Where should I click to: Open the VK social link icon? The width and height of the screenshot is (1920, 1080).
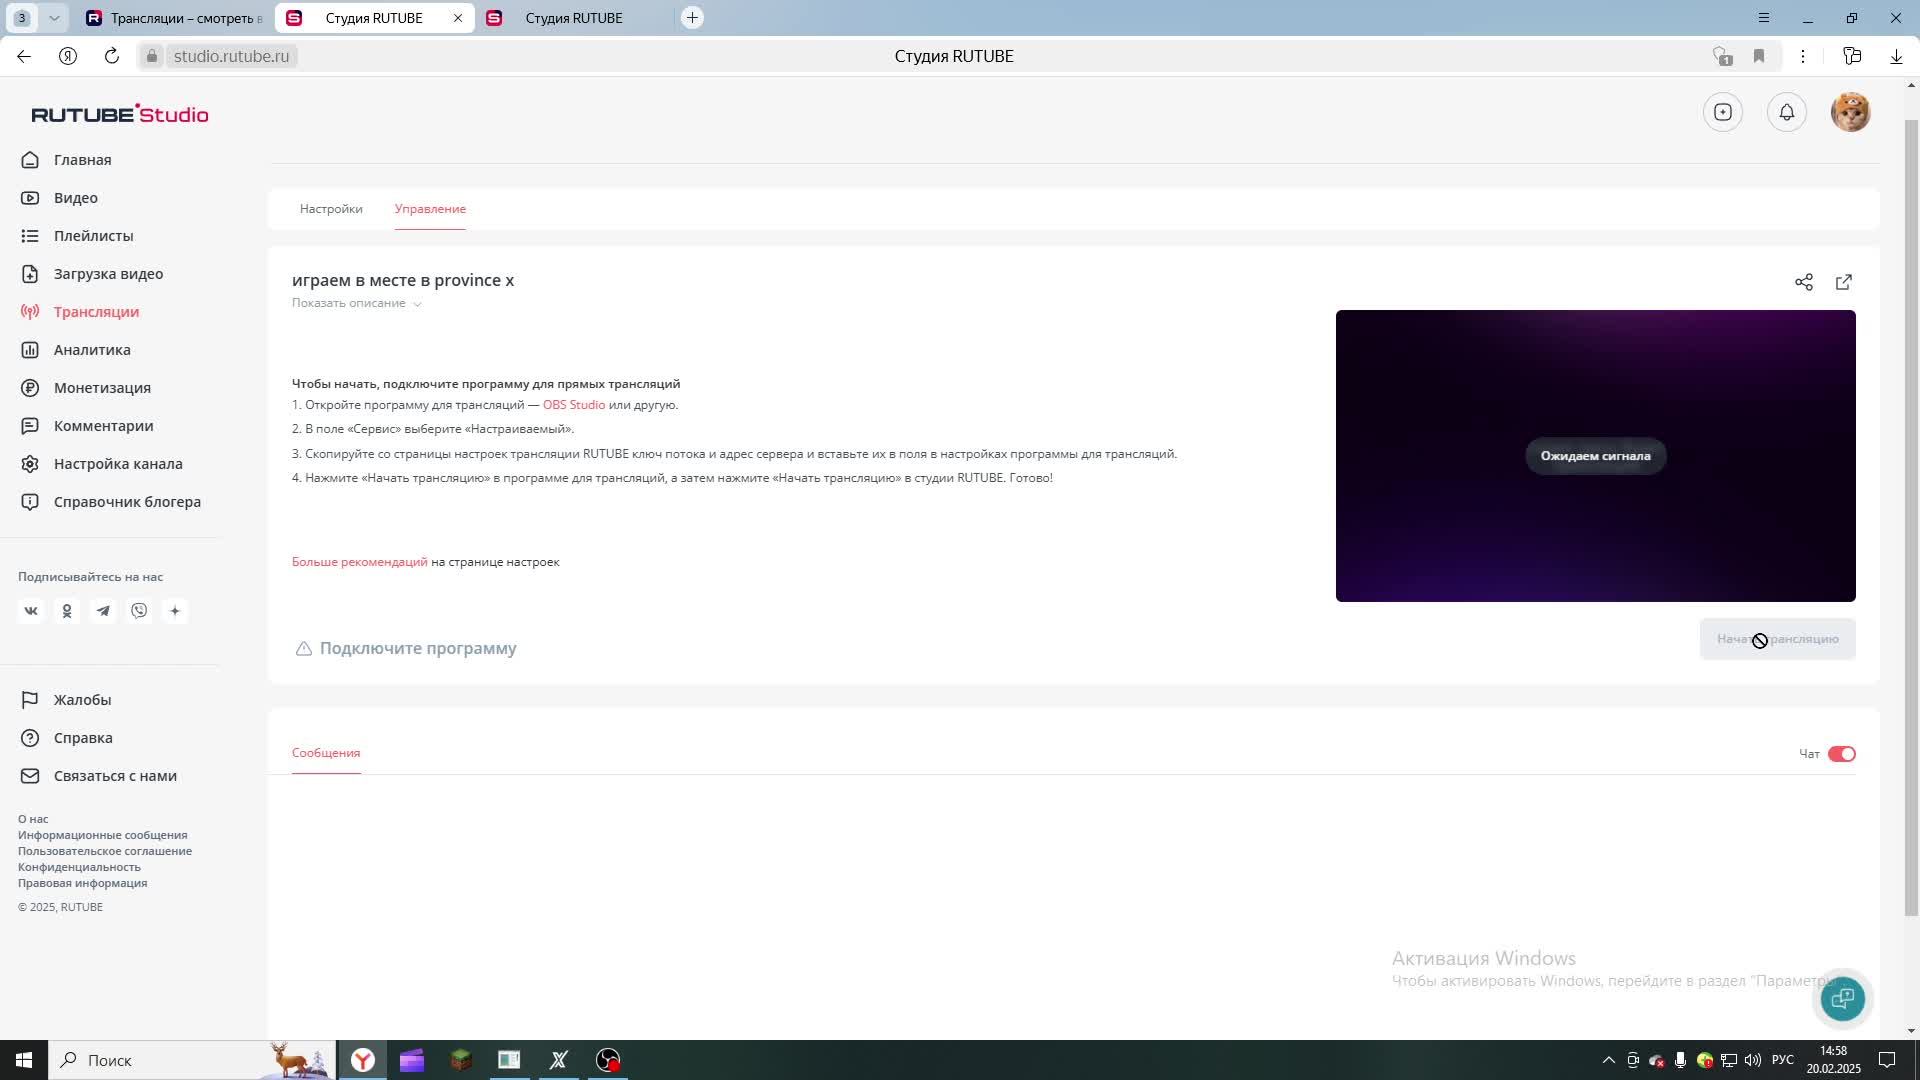click(x=31, y=611)
